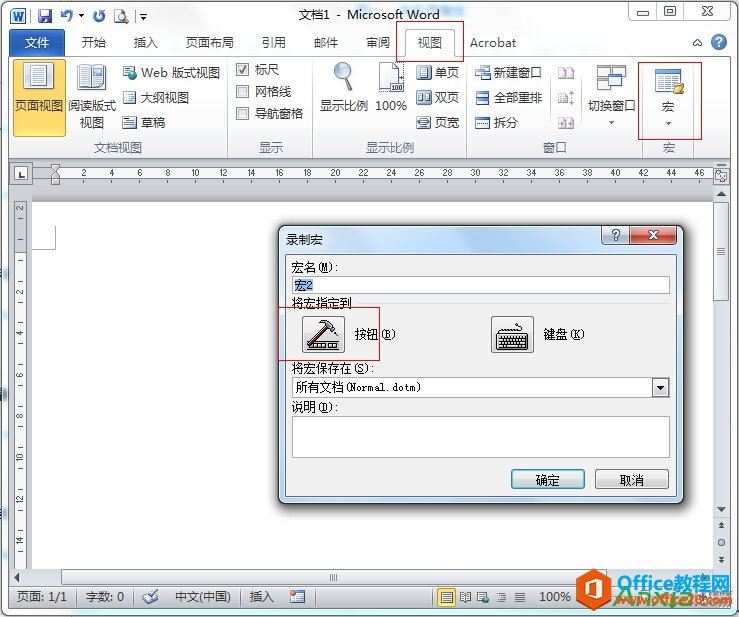Screen dimensions: 739x617
Task: Open the Undo history dropdown arrow
Action: coord(82,16)
